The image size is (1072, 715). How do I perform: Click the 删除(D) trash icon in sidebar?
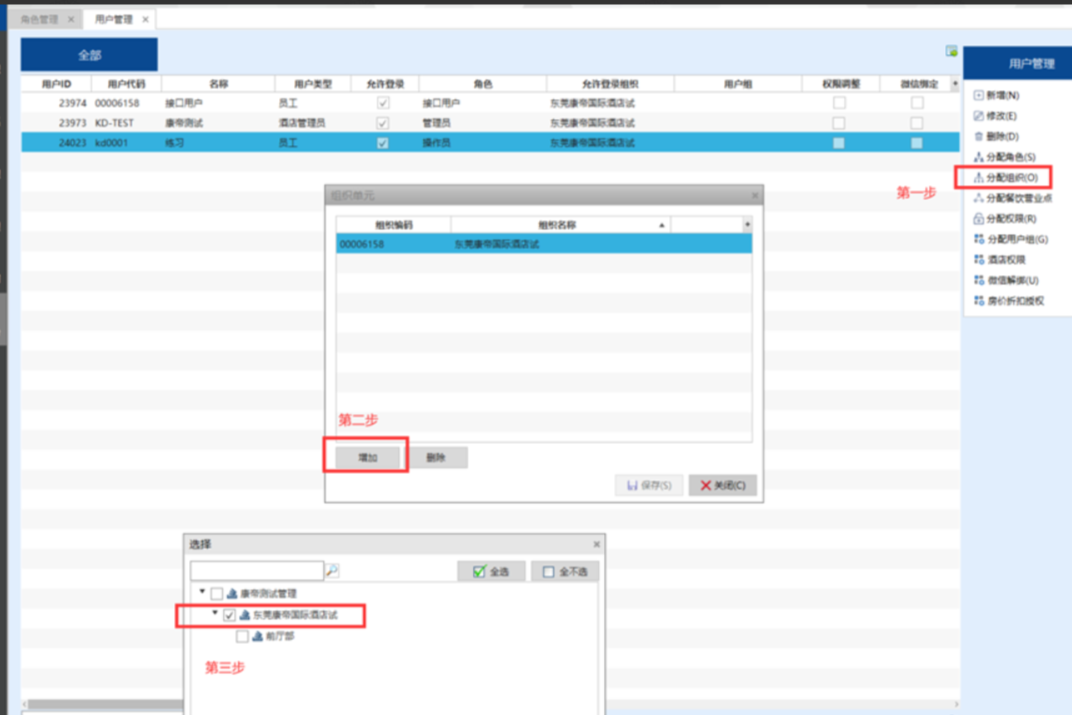coord(979,137)
